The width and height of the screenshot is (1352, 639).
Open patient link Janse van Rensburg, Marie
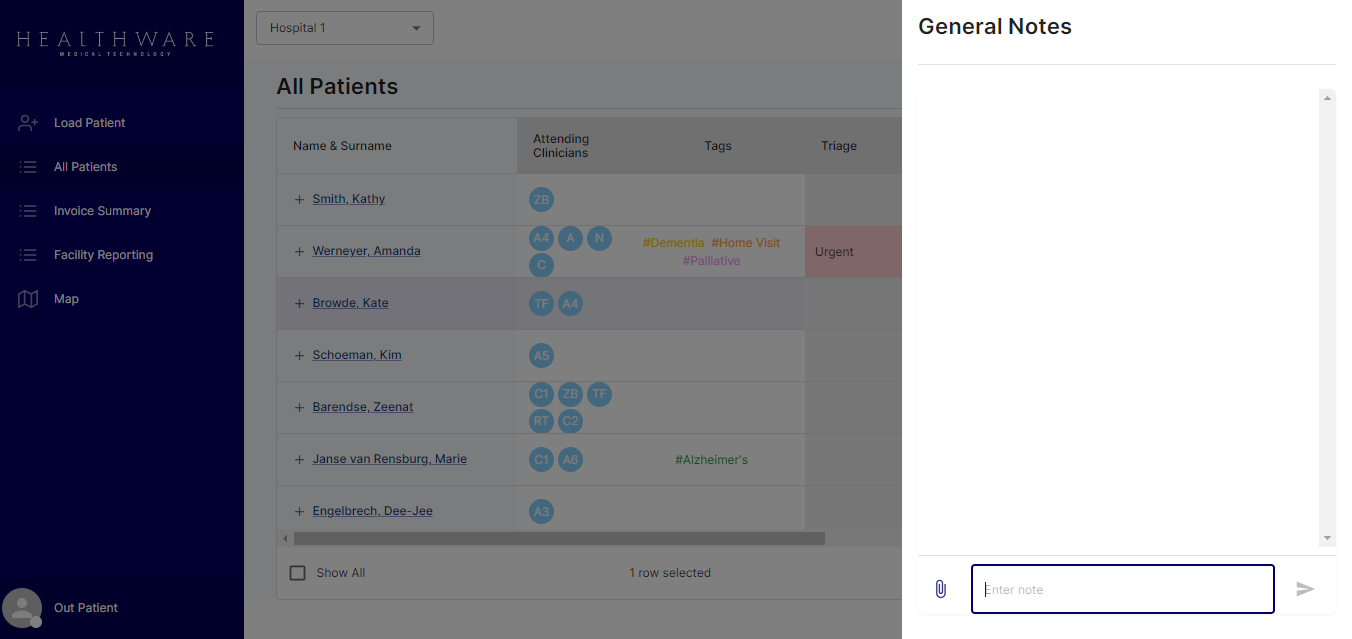click(389, 459)
